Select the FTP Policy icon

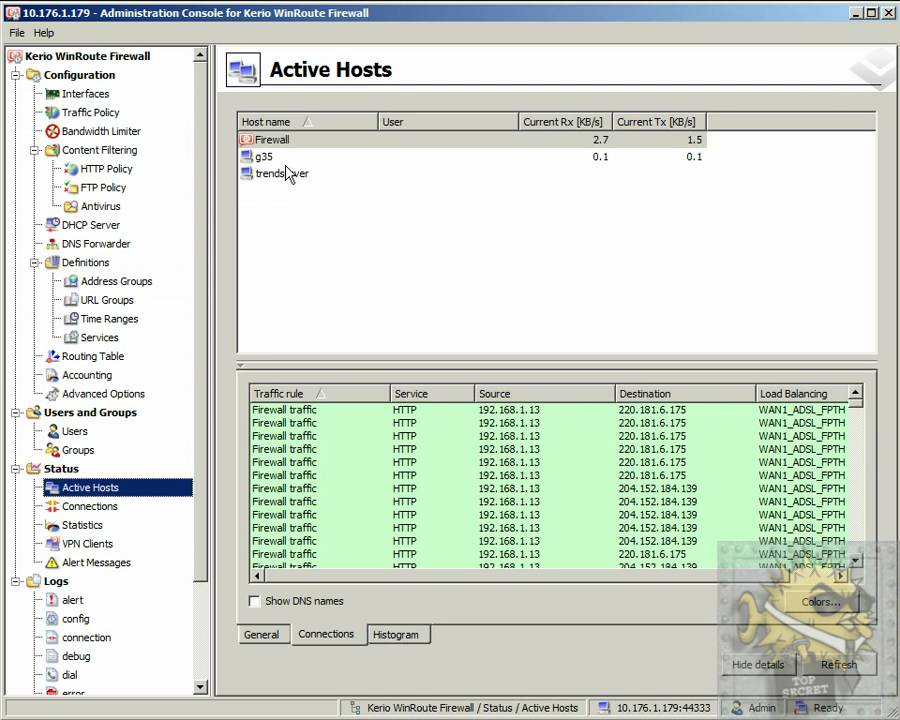coord(71,188)
